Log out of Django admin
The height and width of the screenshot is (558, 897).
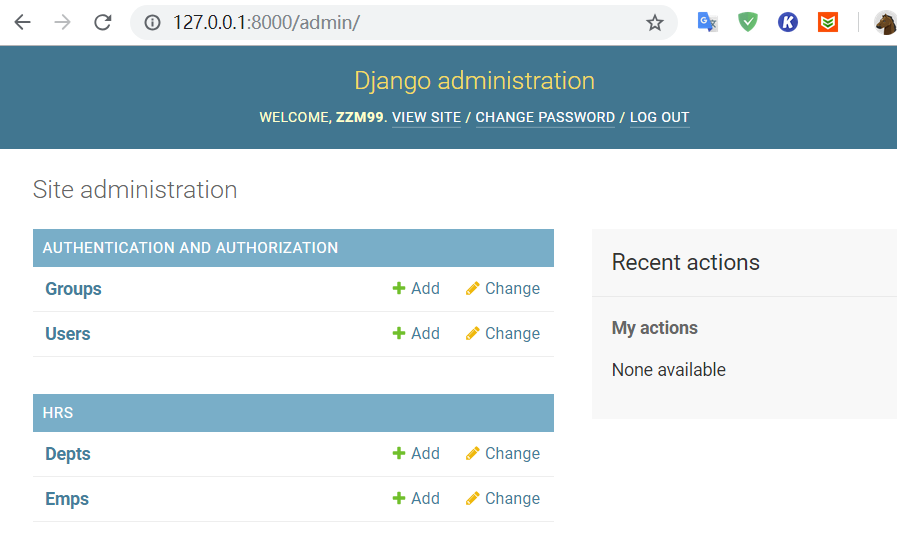(x=659, y=117)
